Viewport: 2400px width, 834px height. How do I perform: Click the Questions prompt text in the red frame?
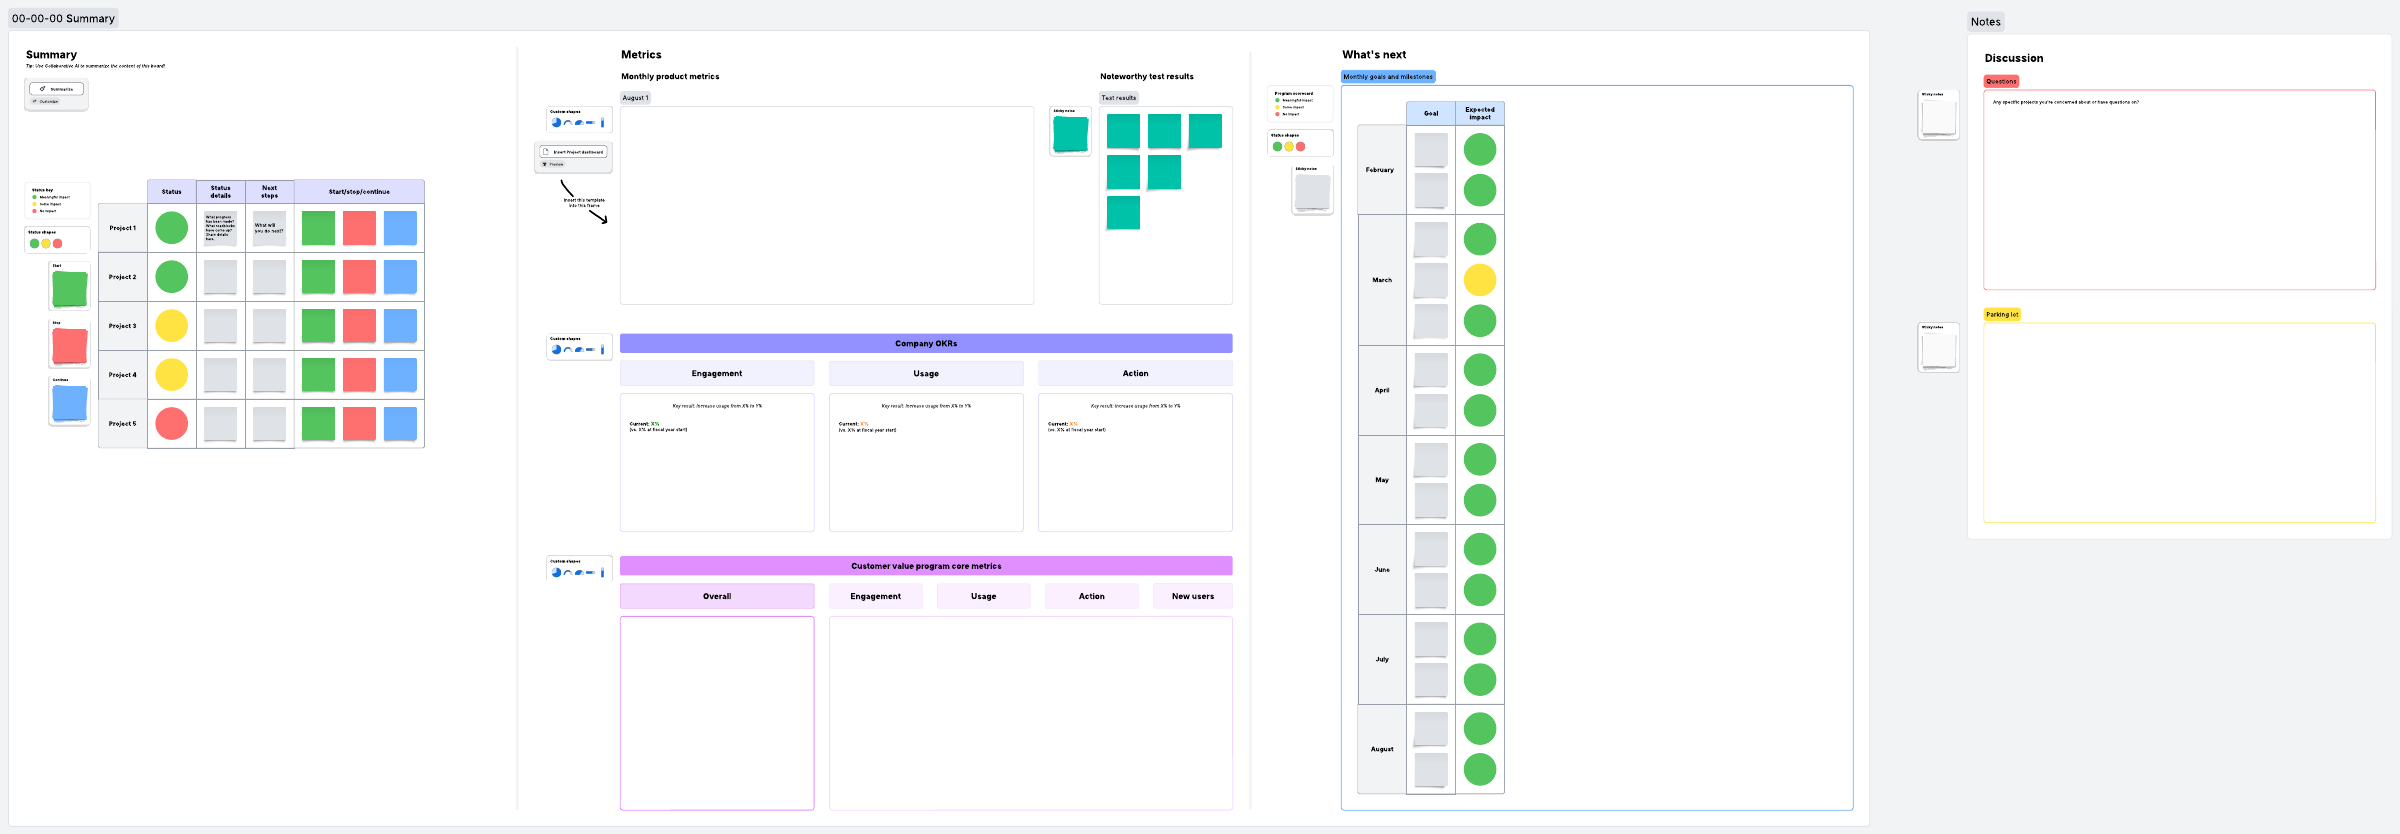pyautogui.click(x=2065, y=102)
